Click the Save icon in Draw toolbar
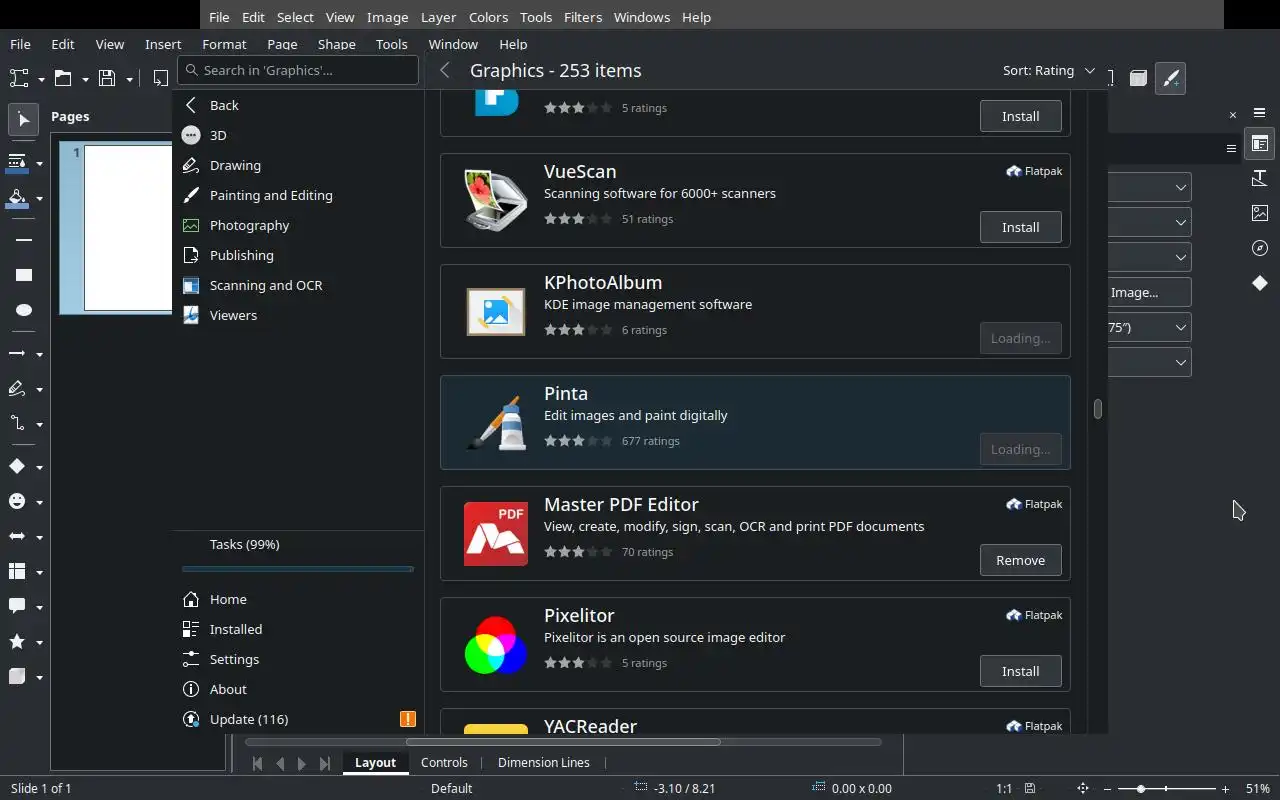This screenshot has height=800, width=1280. (107, 78)
